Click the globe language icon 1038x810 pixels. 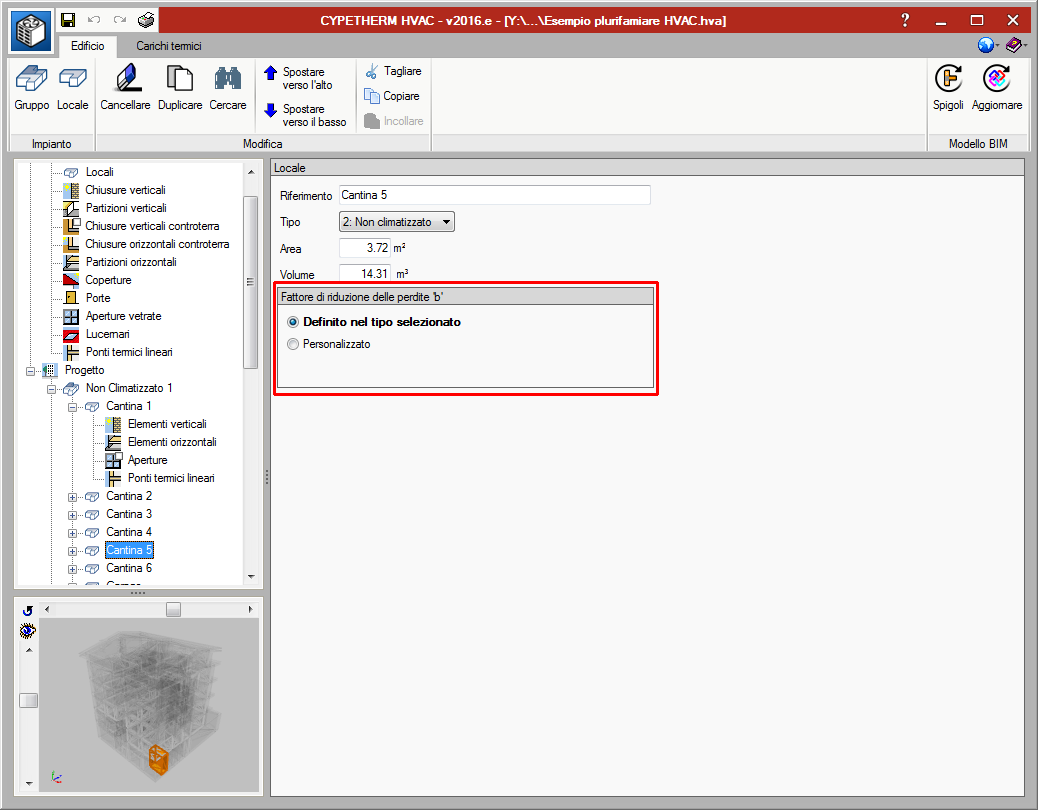pyautogui.click(x=986, y=45)
